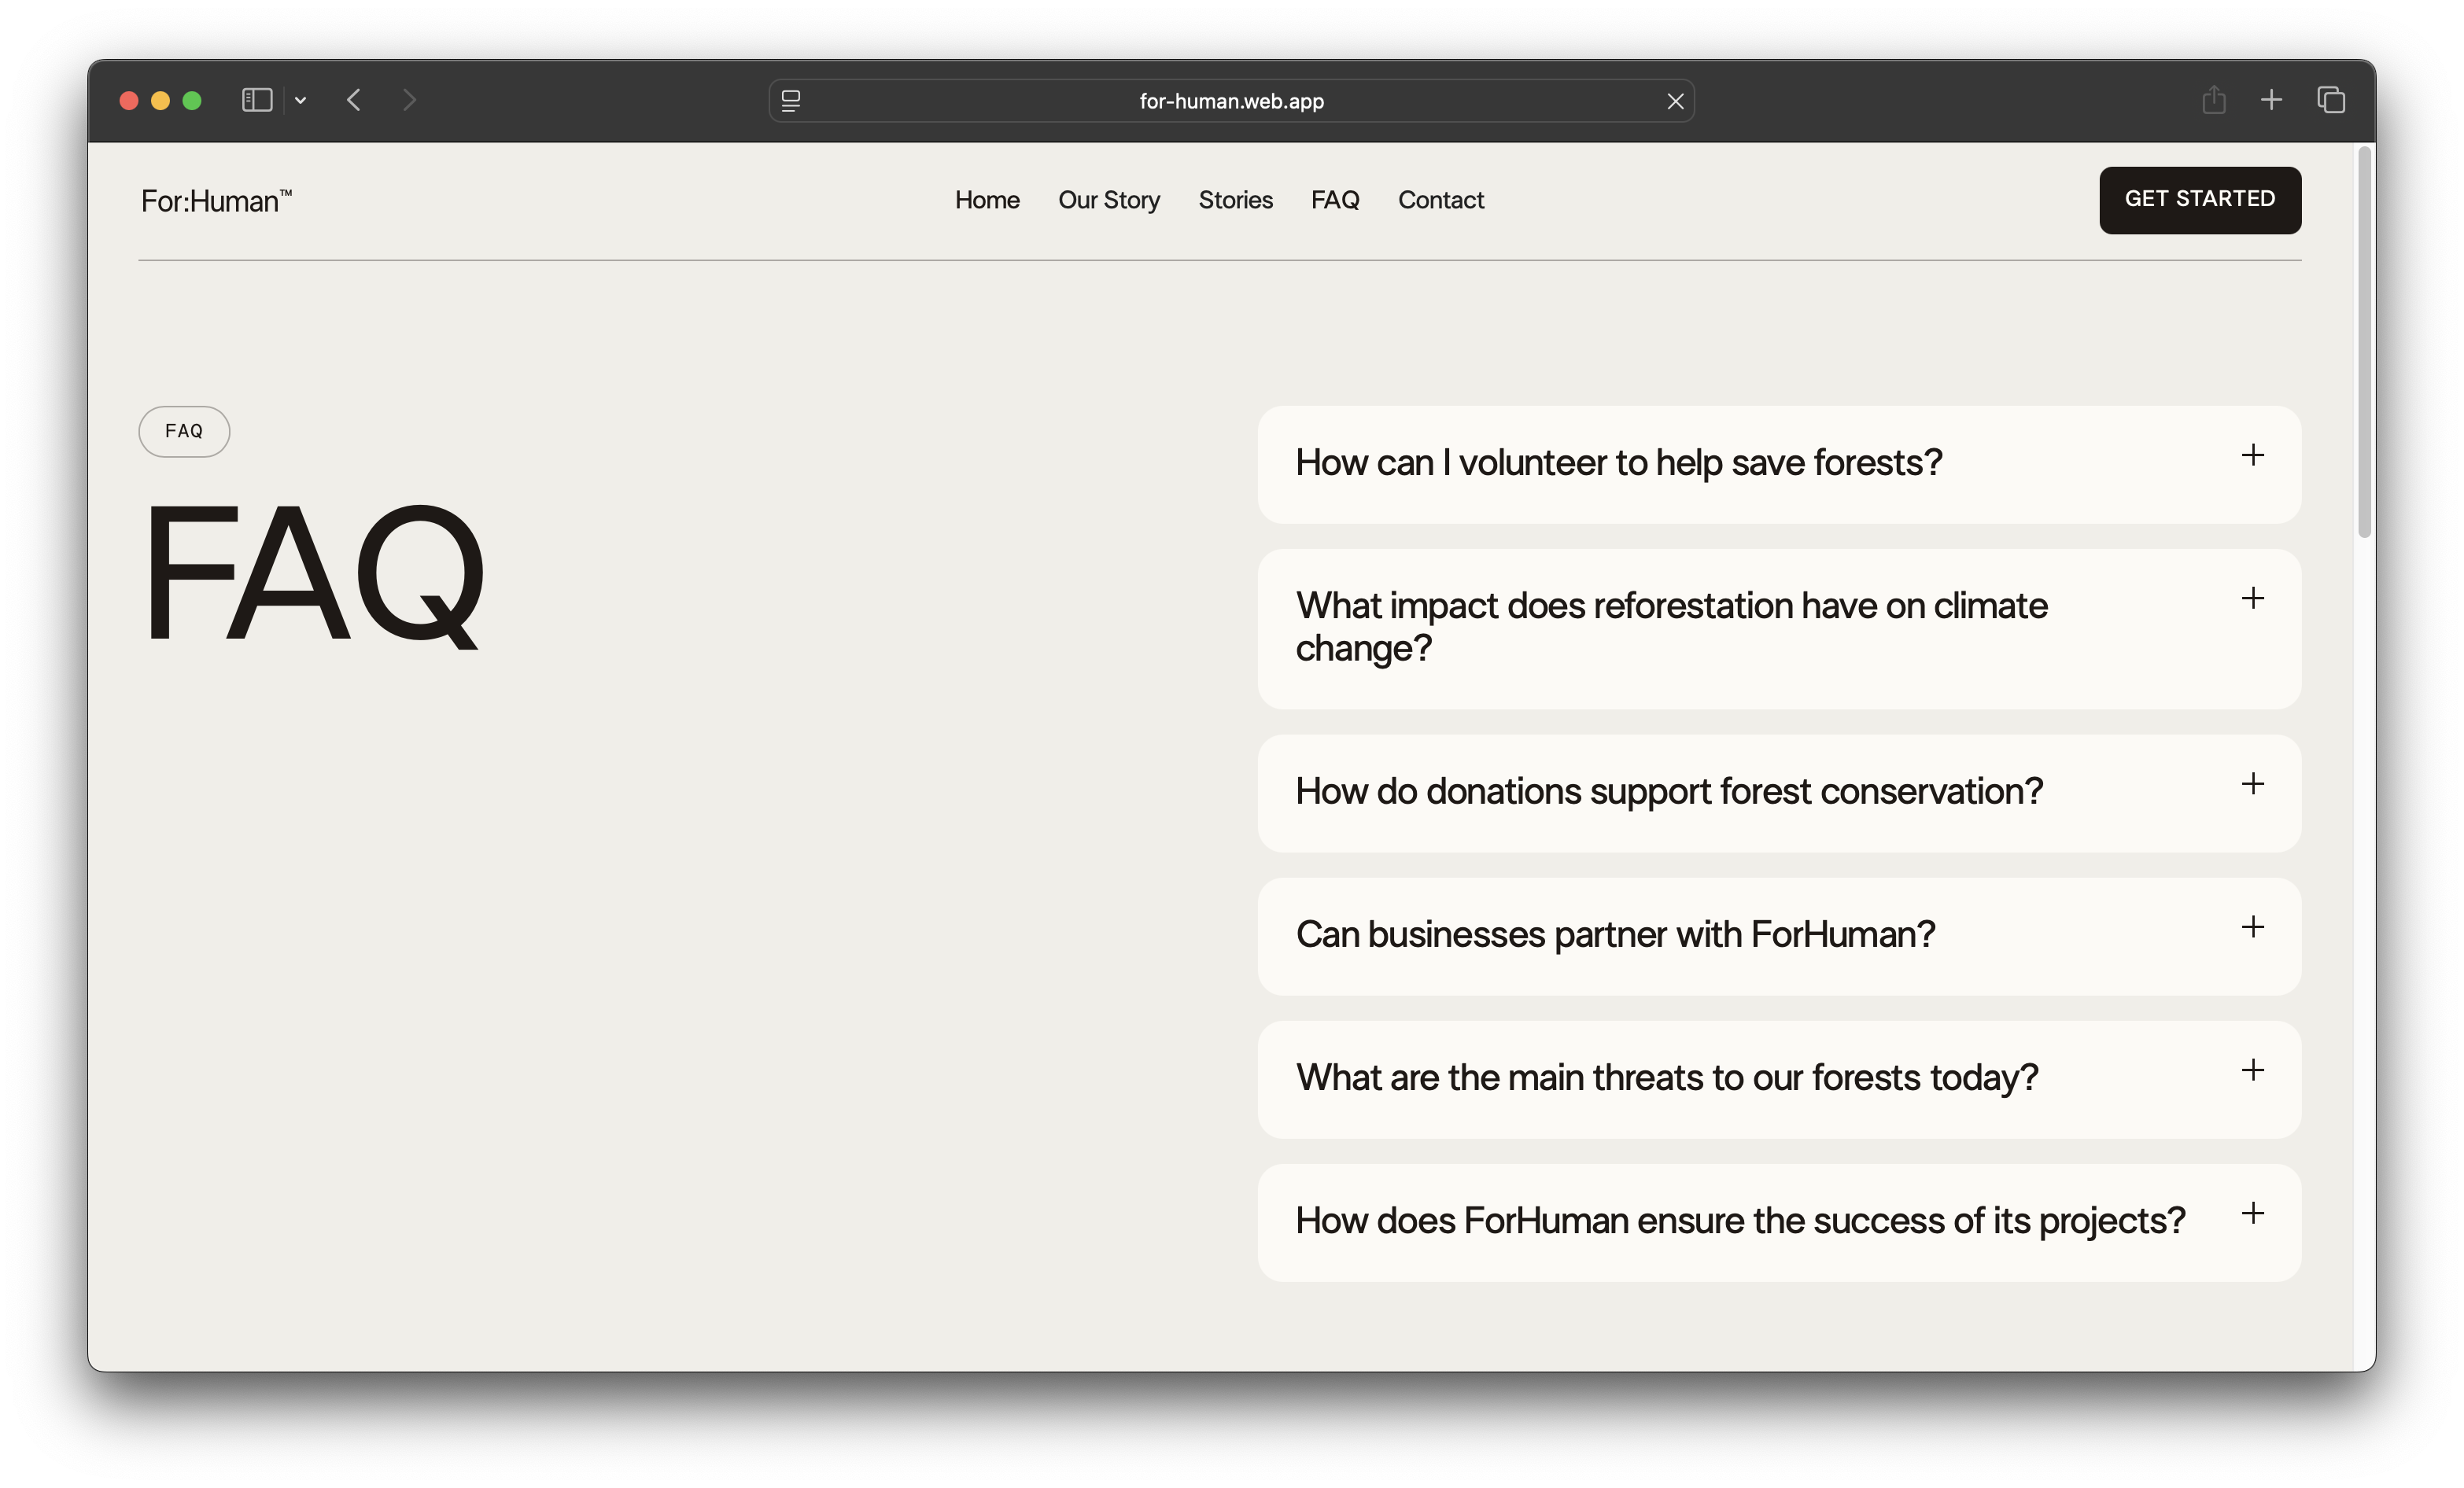Maximize window with green button
2464x1488 pixels.
pos(192,100)
